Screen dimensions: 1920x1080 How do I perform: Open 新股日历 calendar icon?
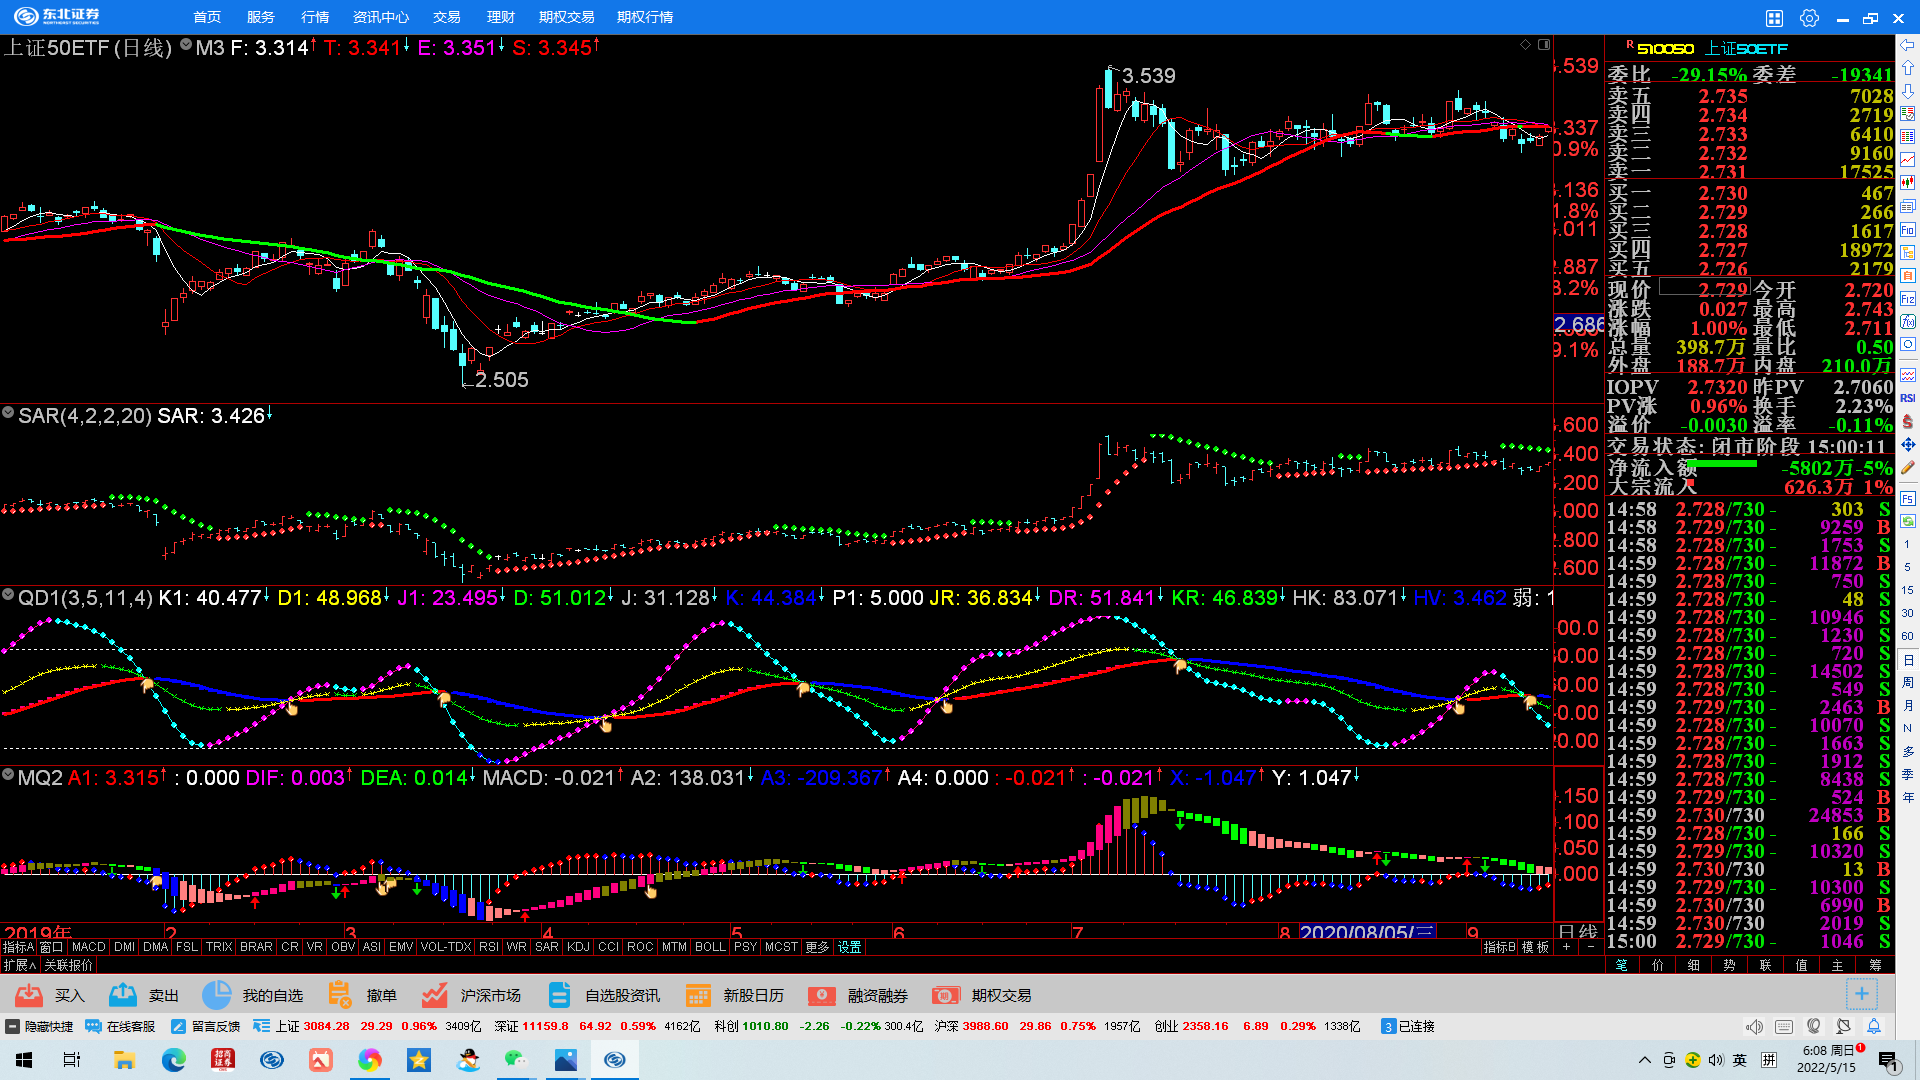pyautogui.click(x=698, y=995)
